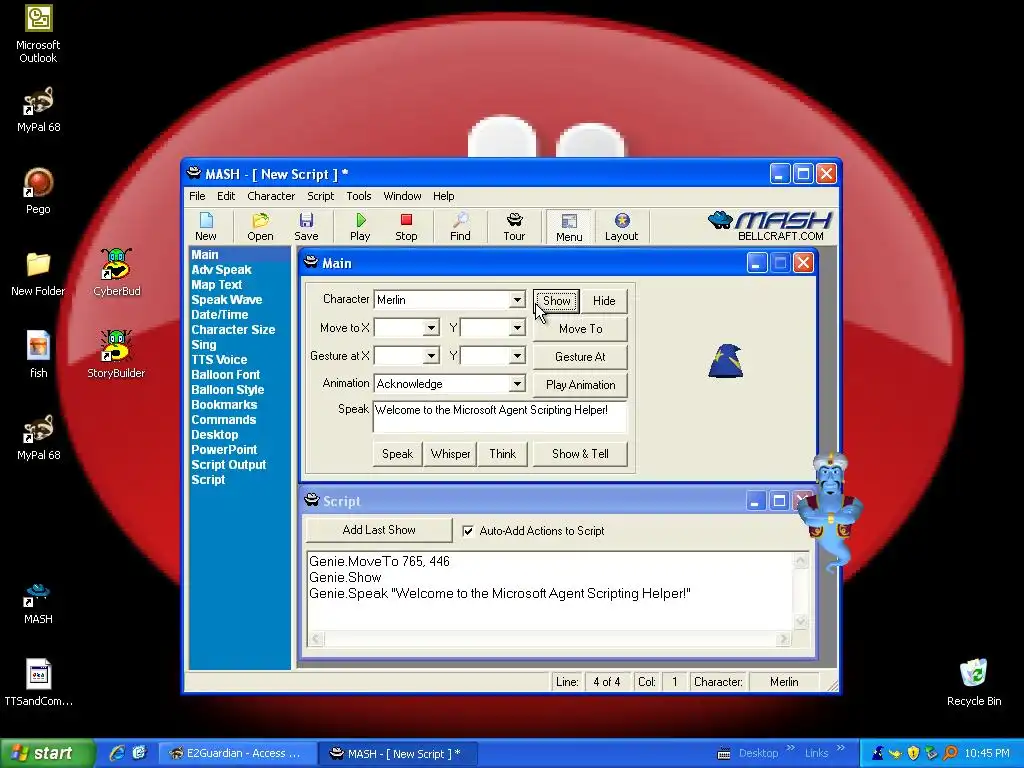This screenshot has width=1024, height=768.
Task: Click the script line Genie.Show
Action: 345,577
